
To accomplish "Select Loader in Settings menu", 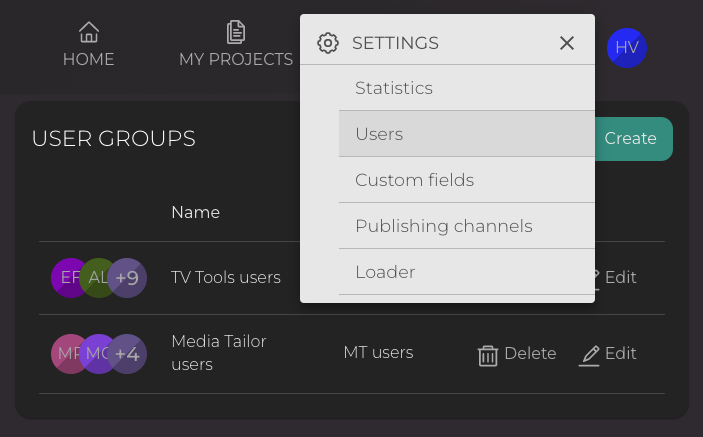I will tap(385, 272).
